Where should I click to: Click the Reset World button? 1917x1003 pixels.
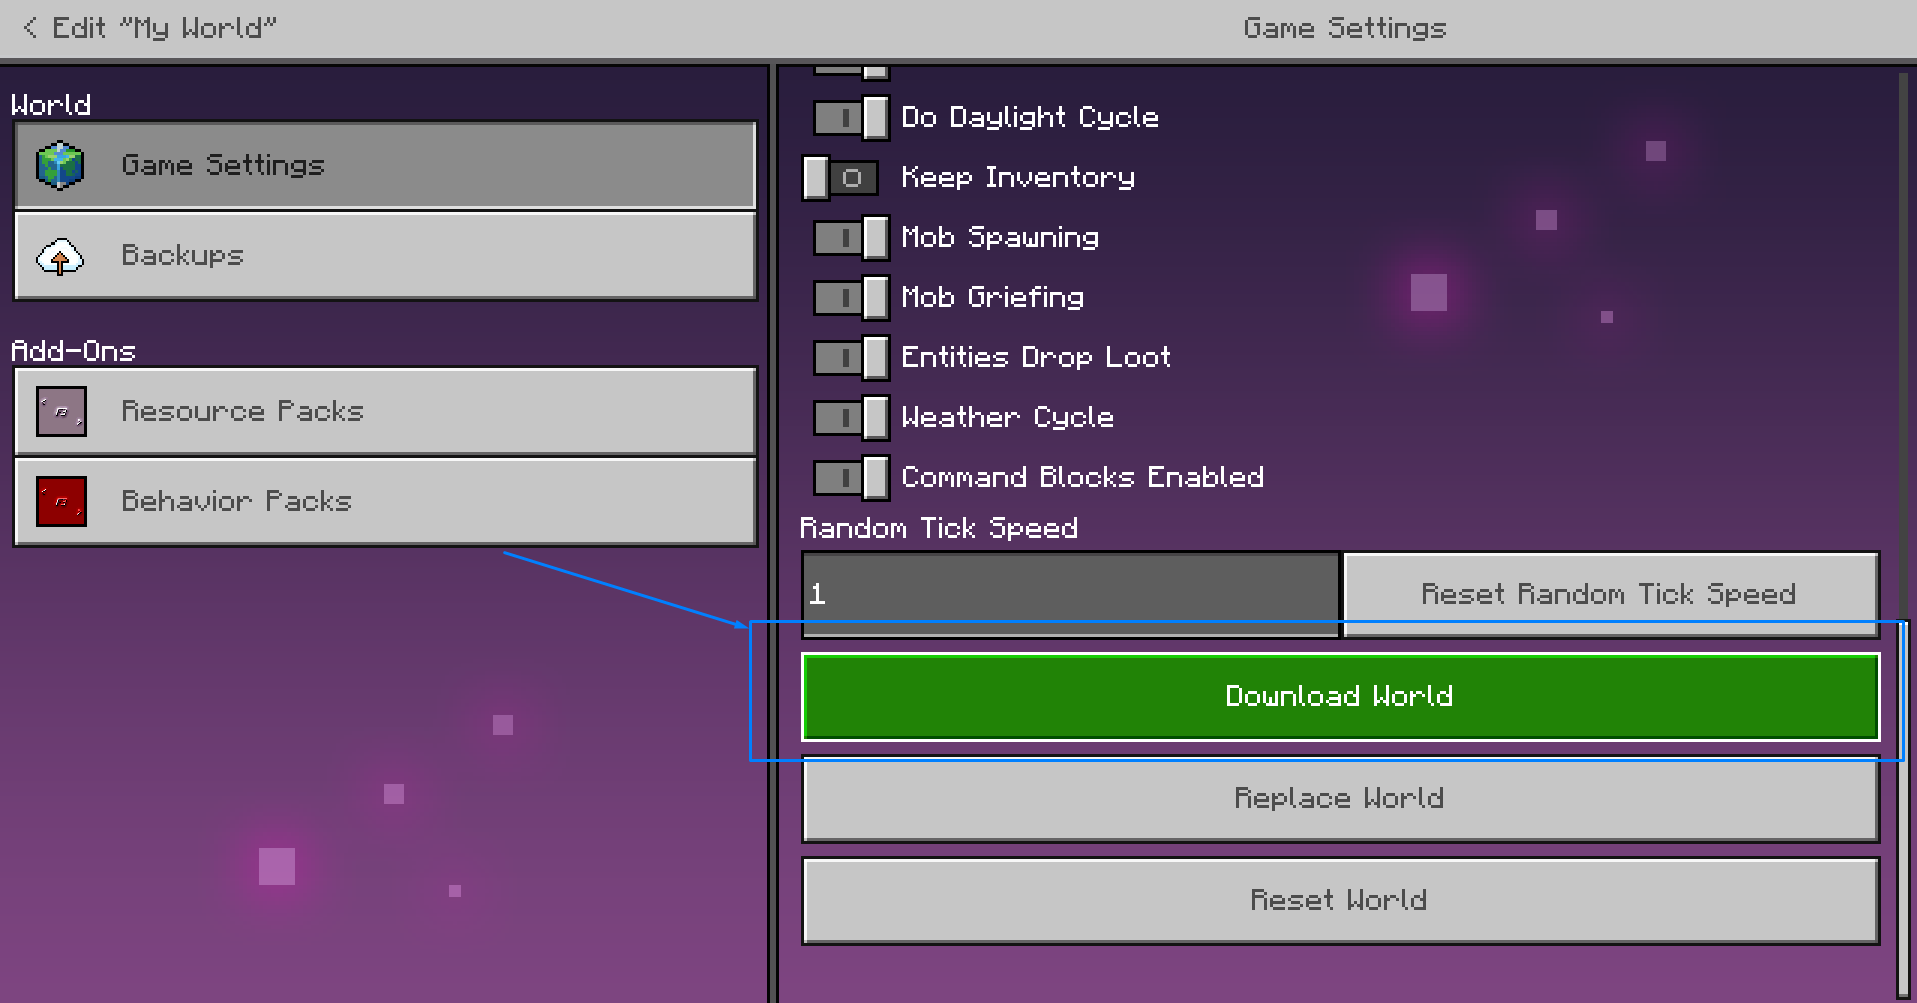[1340, 900]
